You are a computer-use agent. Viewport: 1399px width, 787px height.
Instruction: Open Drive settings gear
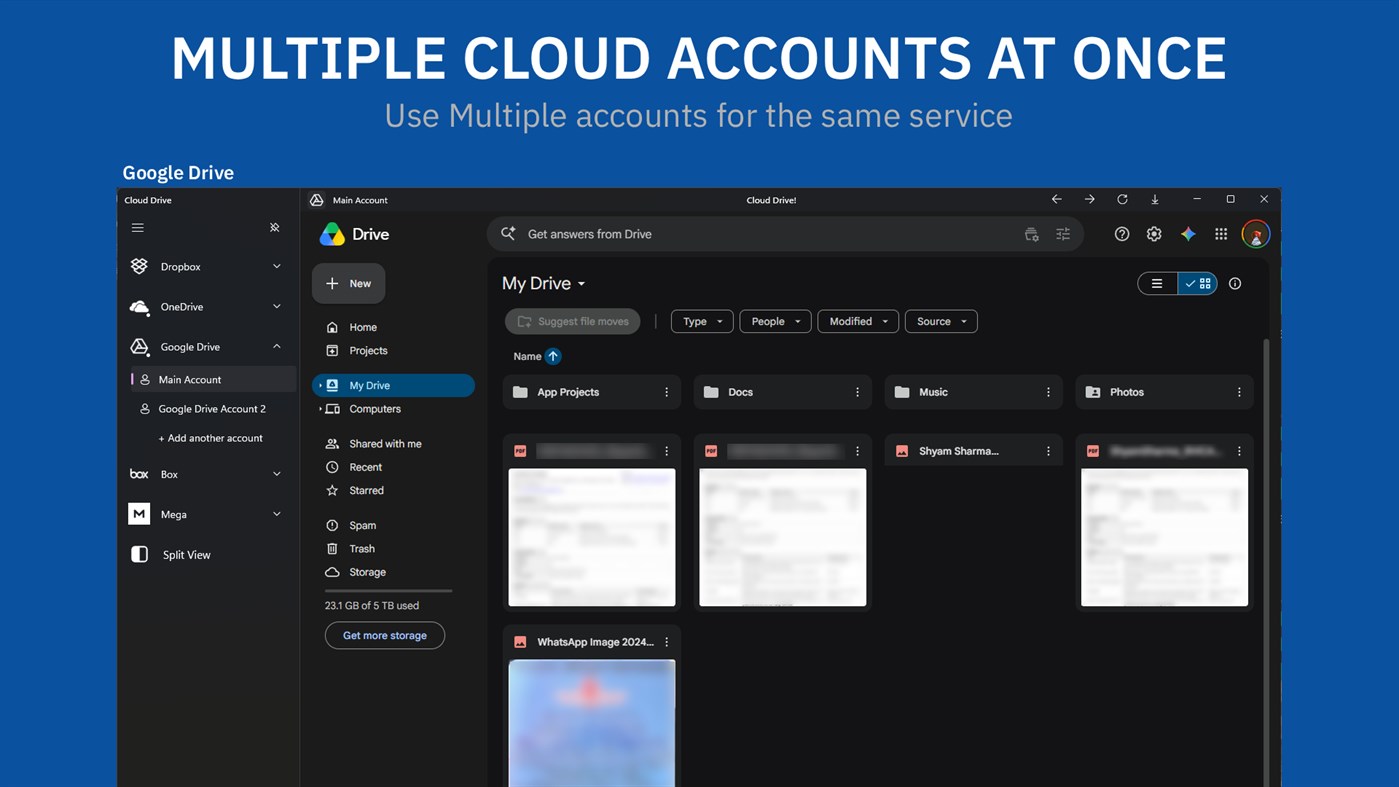[1154, 234]
